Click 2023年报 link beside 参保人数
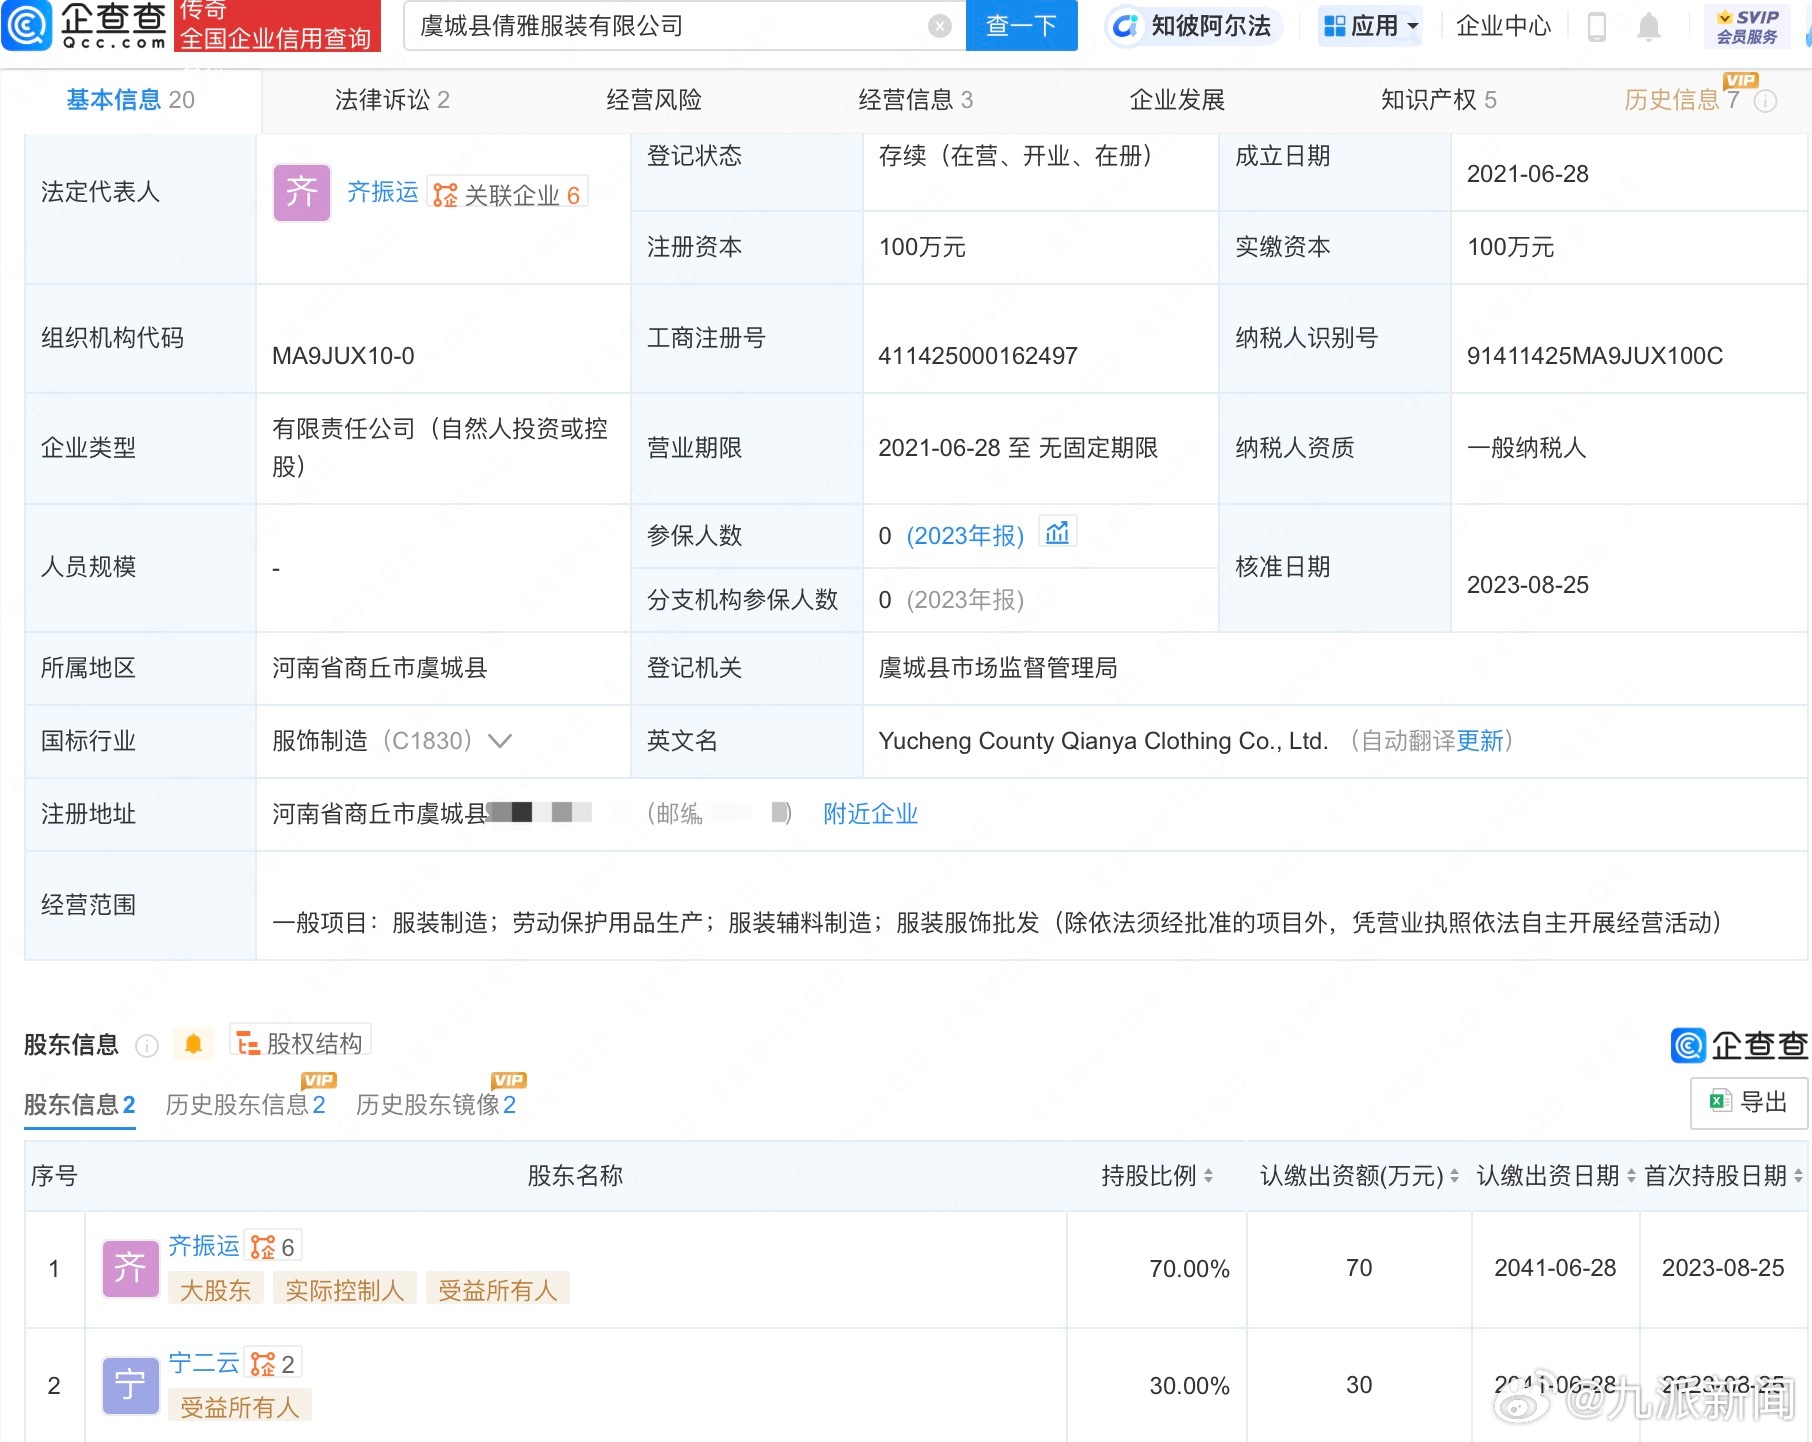Screen dimensions: 1812x1442 (965, 536)
